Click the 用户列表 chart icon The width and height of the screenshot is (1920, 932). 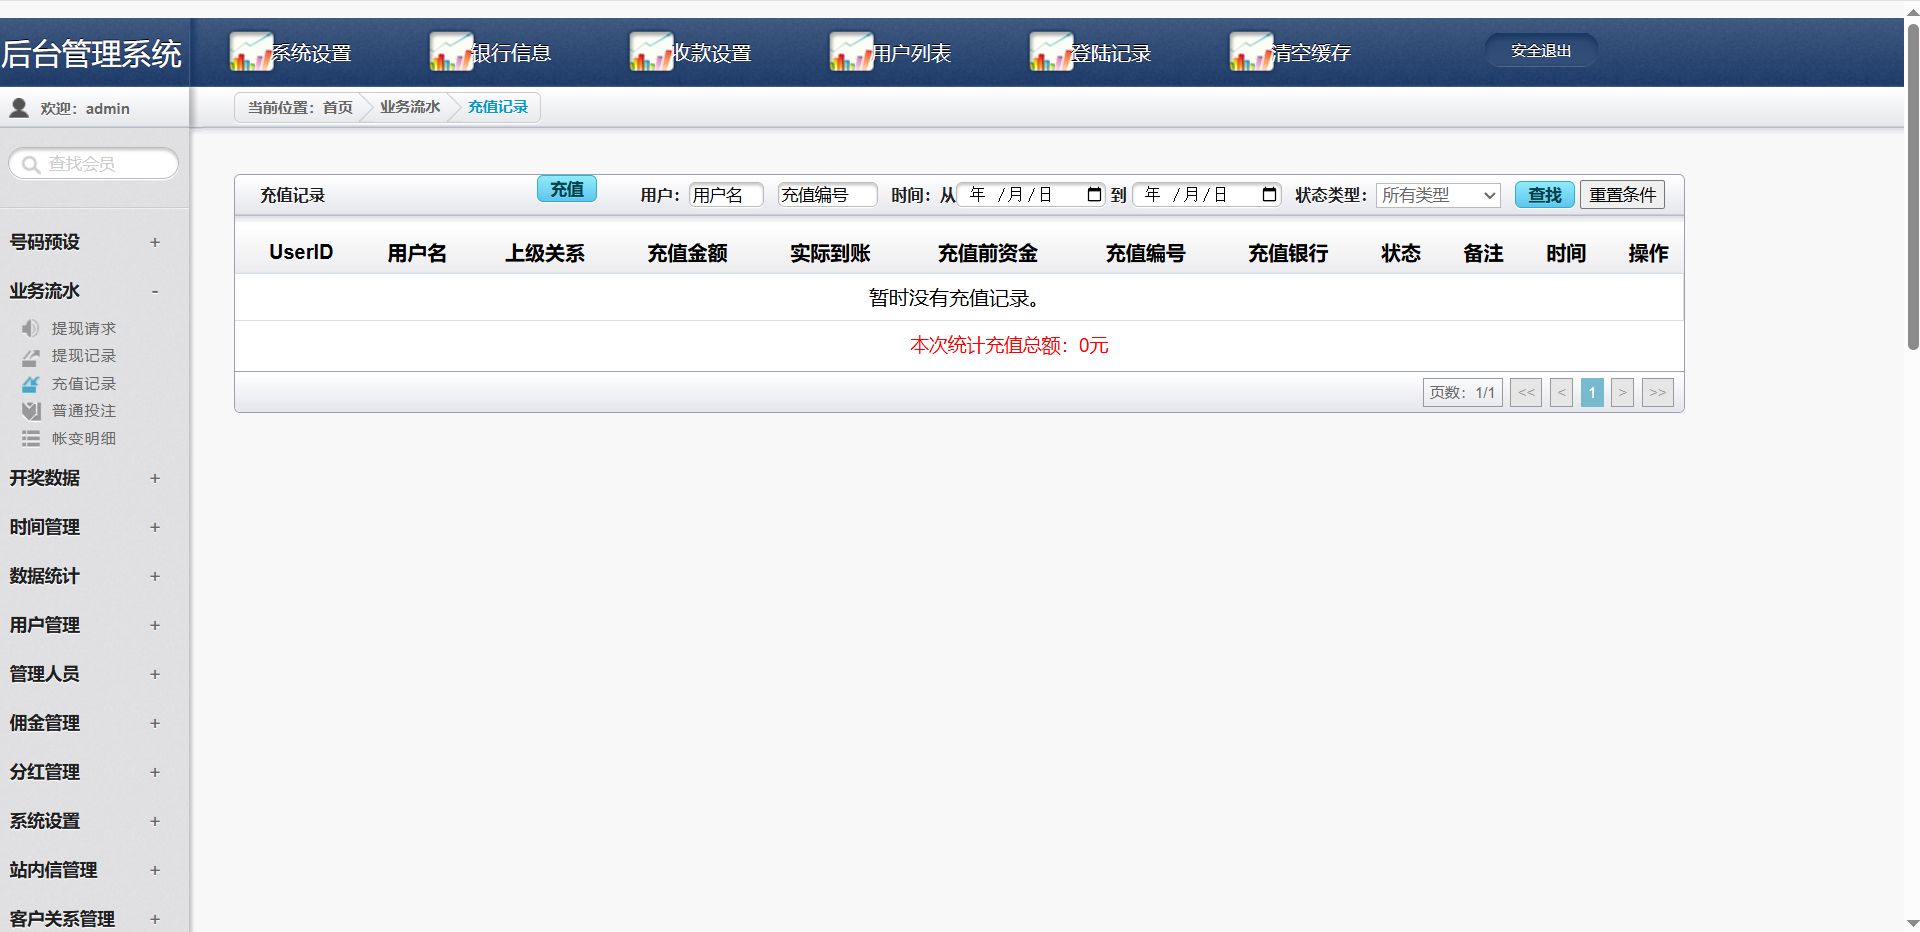[x=850, y=52]
